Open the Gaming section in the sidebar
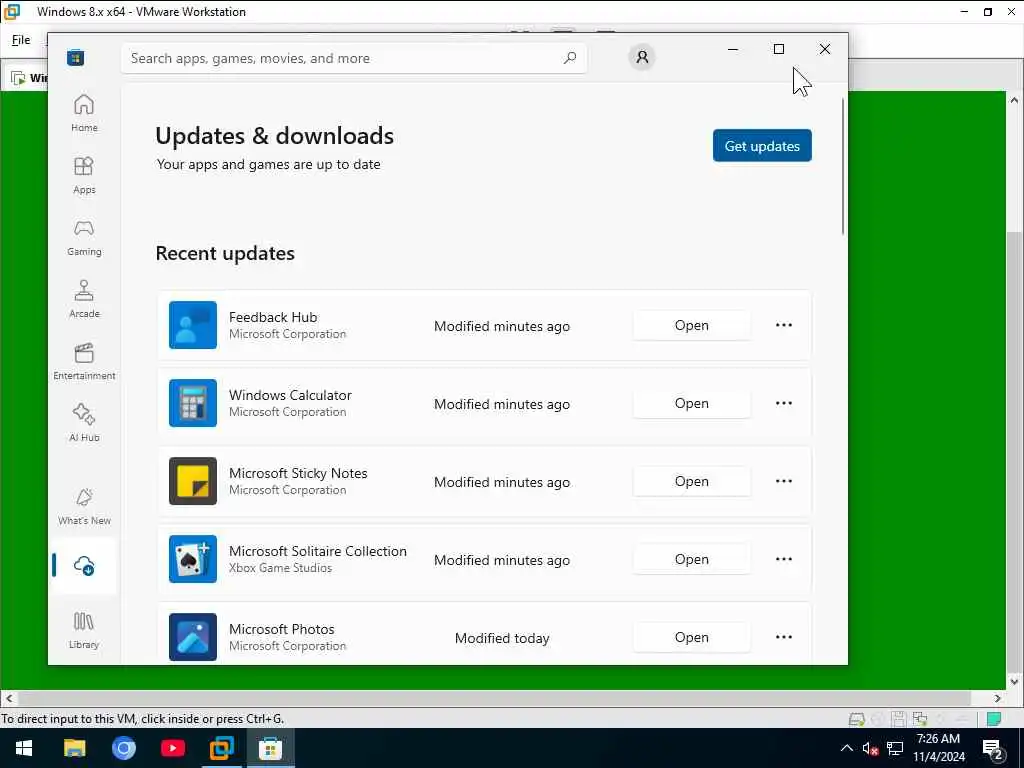 tap(84, 238)
